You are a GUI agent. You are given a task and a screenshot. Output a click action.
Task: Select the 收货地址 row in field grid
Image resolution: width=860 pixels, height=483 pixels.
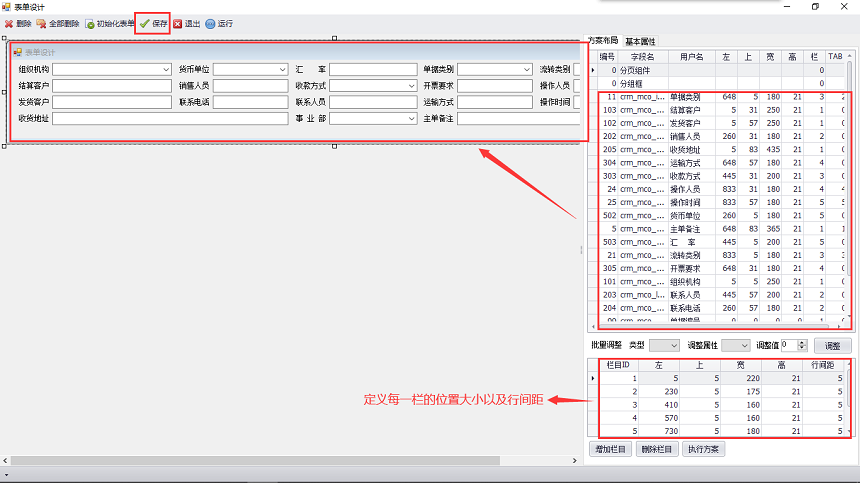coord(721,150)
